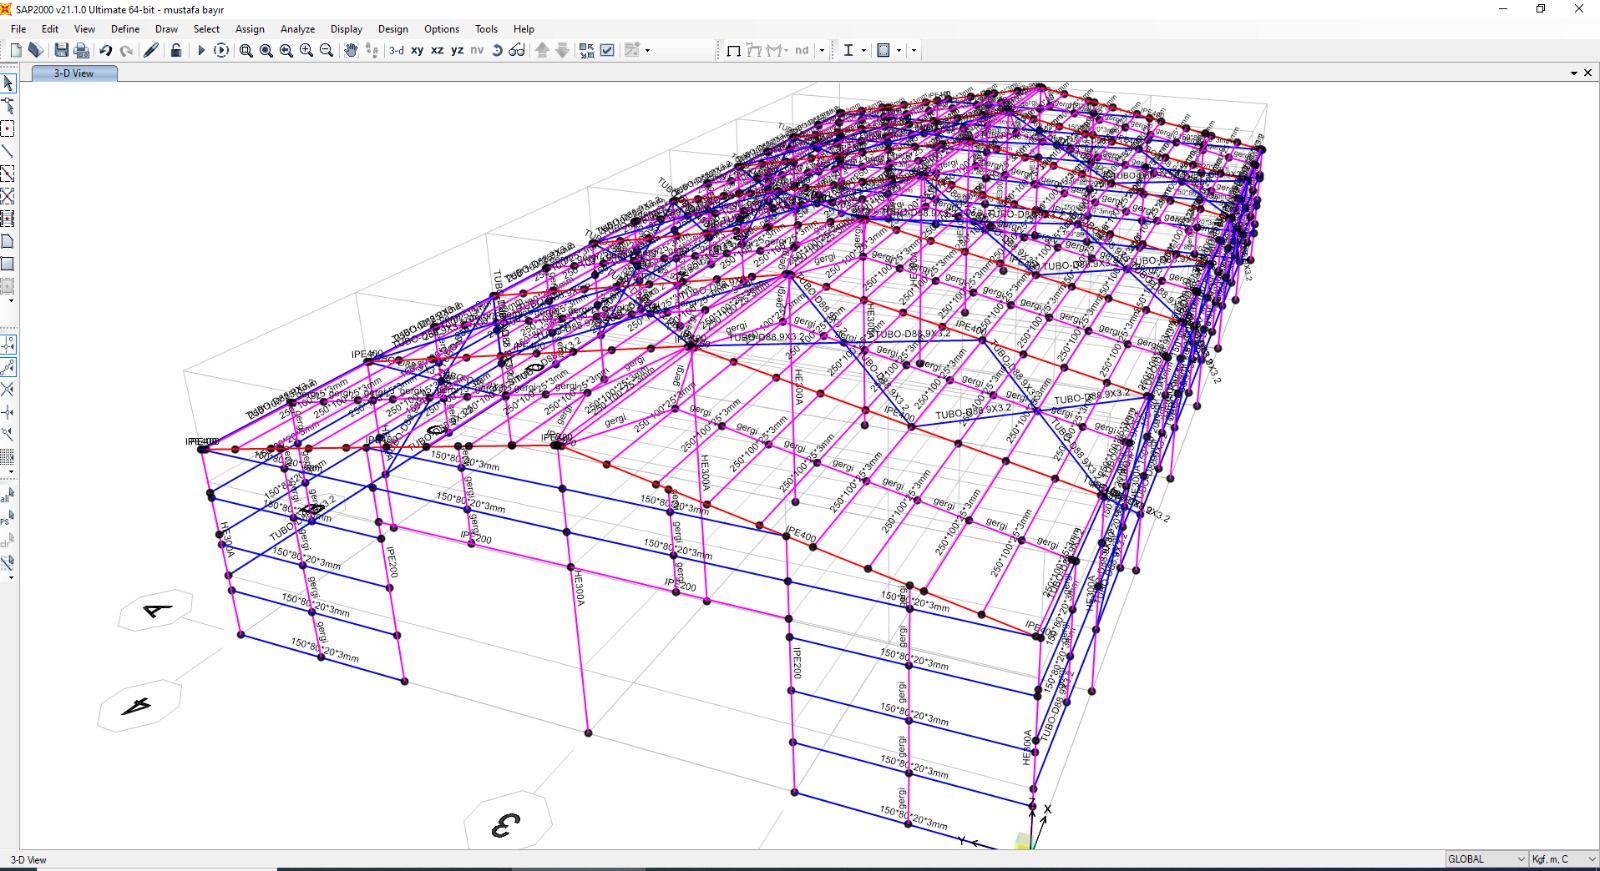Close the 3-D View window pane

pos(1588,73)
